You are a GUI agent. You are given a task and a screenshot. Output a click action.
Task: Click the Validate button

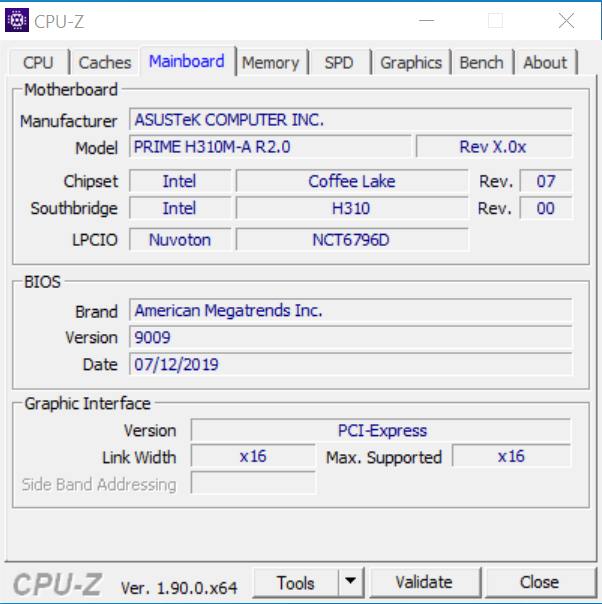pos(424,582)
